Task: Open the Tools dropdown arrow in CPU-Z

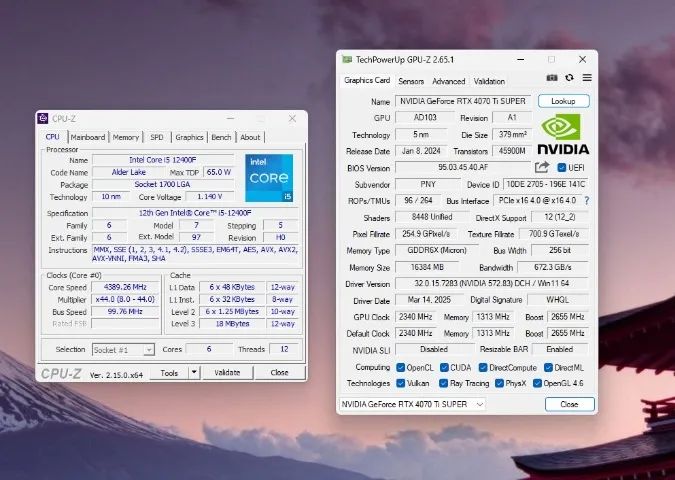Action: point(195,372)
